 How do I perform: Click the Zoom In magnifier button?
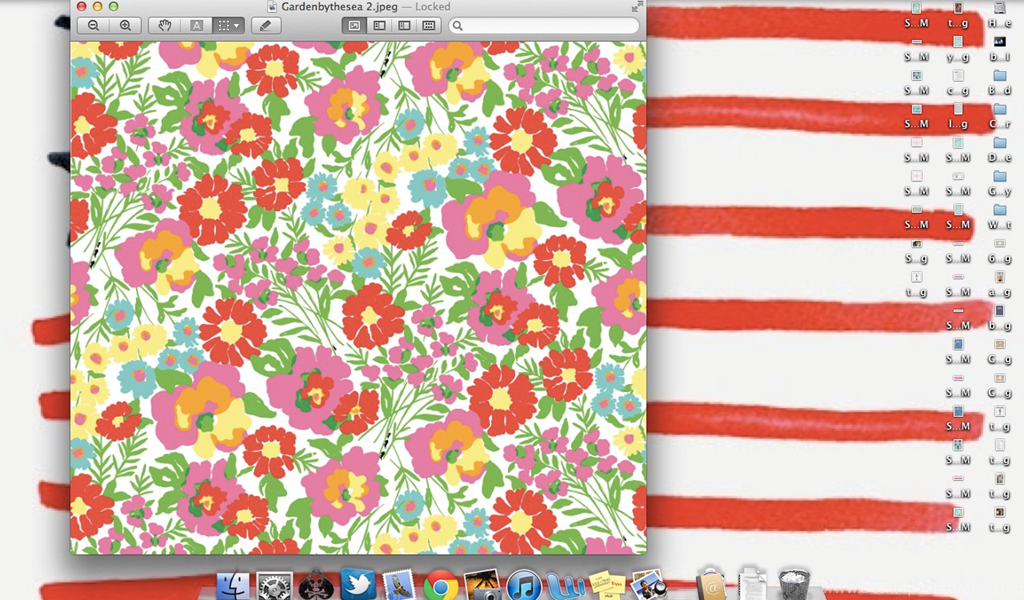click(x=125, y=26)
